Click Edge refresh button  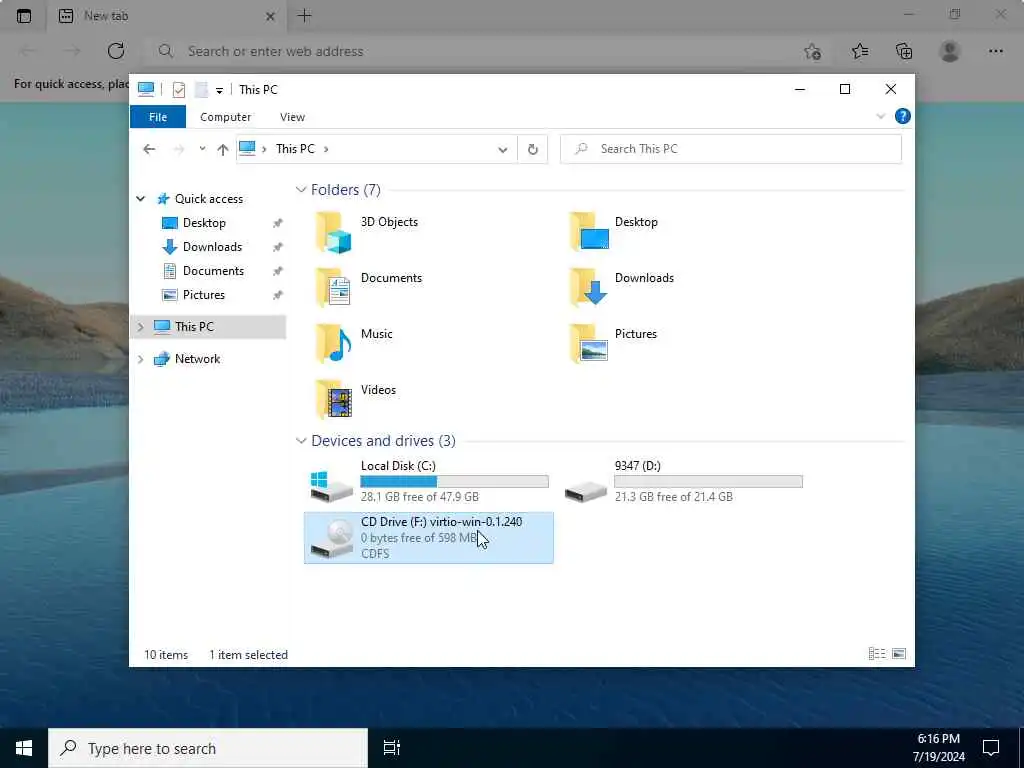(116, 51)
